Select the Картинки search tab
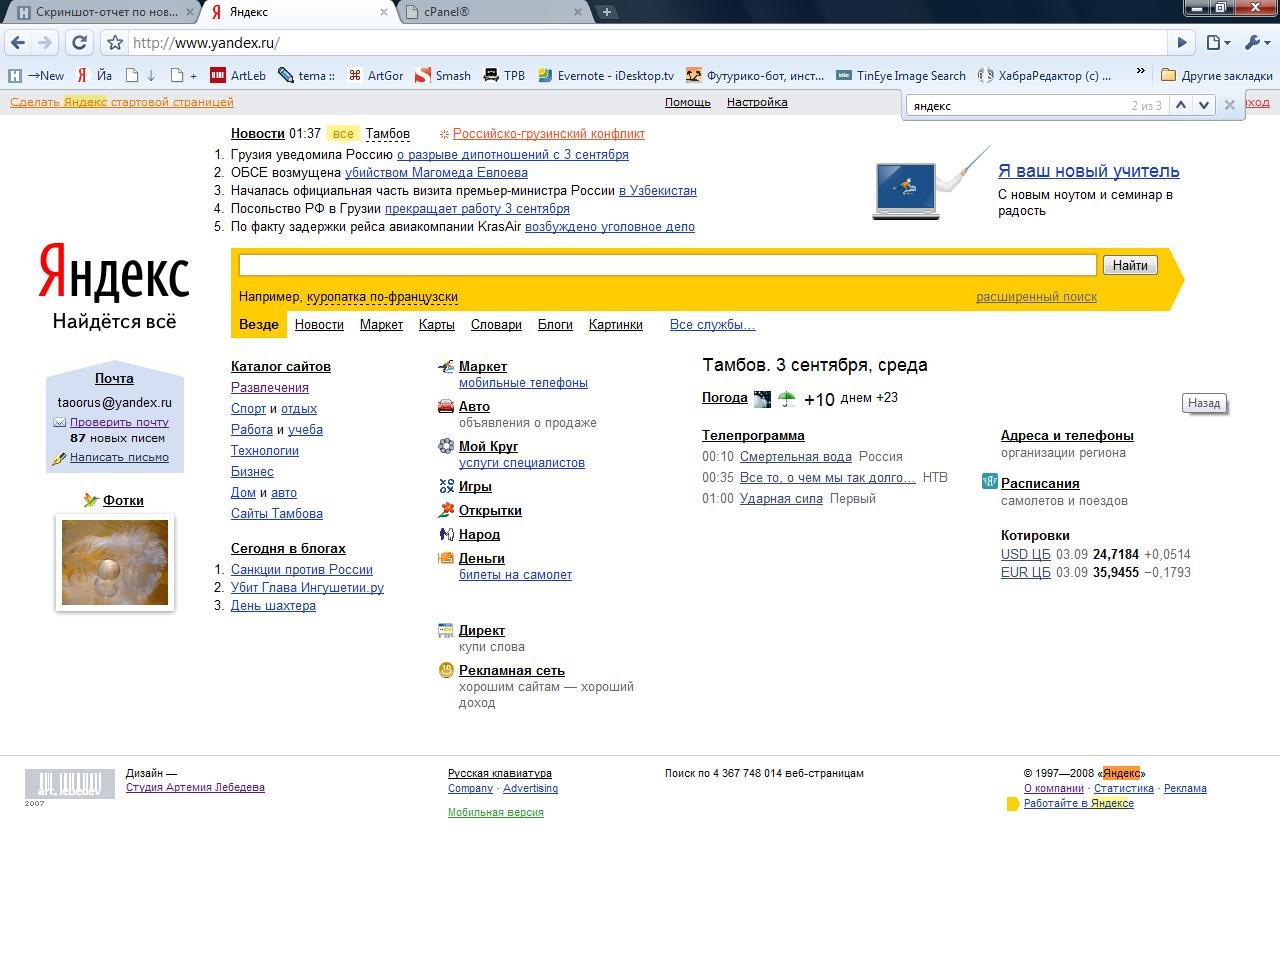The image size is (1280, 955). point(616,325)
